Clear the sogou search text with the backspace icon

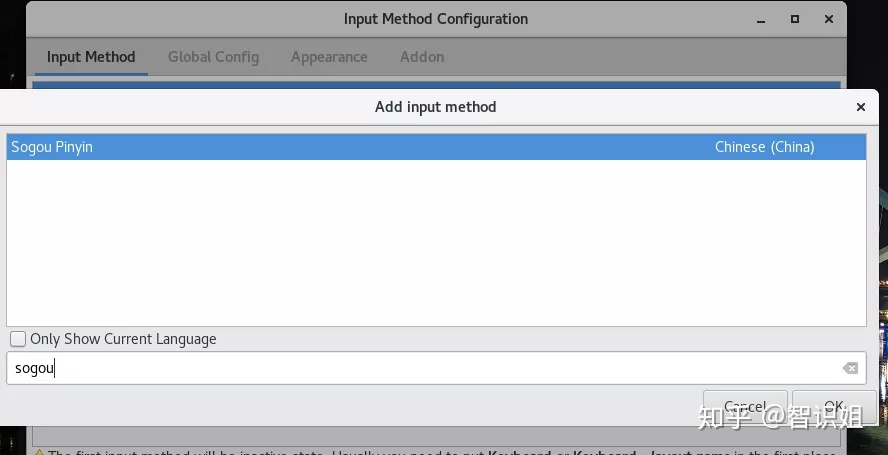(x=849, y=368)
